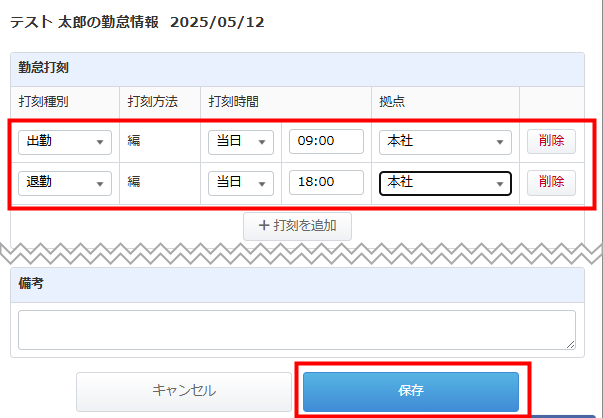Open the 出勤 punch type dropdown

65,142
